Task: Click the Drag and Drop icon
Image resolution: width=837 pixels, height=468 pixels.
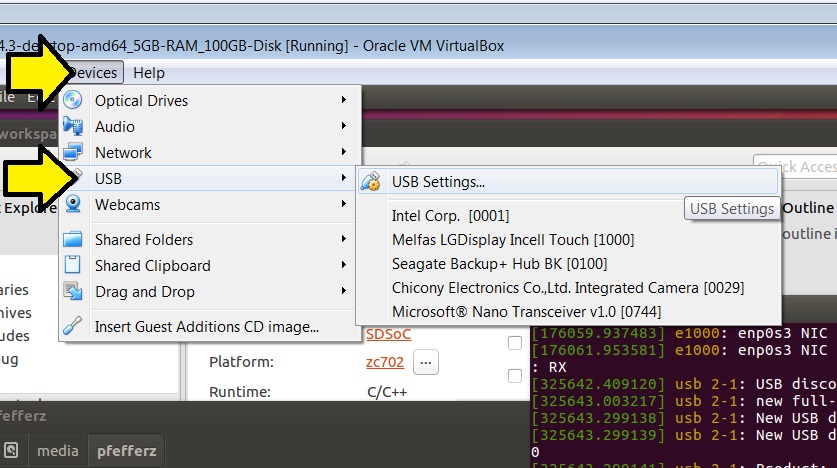Action: point(73,291)
